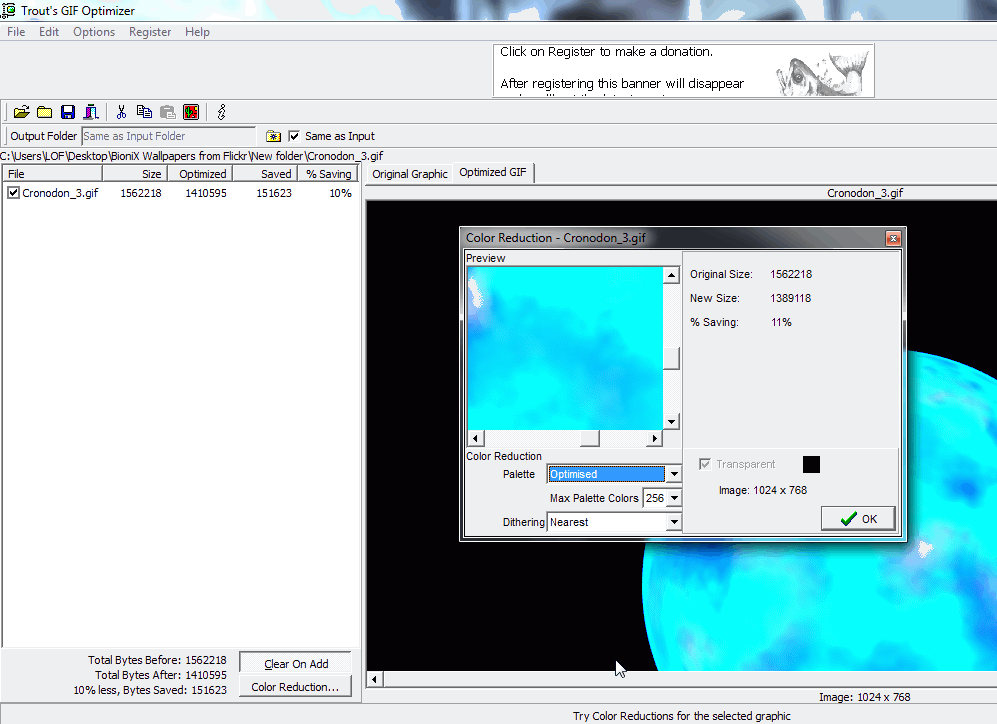This screenshot has width=997, height=724.
Task: Click the Total Bytes After: 1410595 text
Action: [x=161, y=676]
